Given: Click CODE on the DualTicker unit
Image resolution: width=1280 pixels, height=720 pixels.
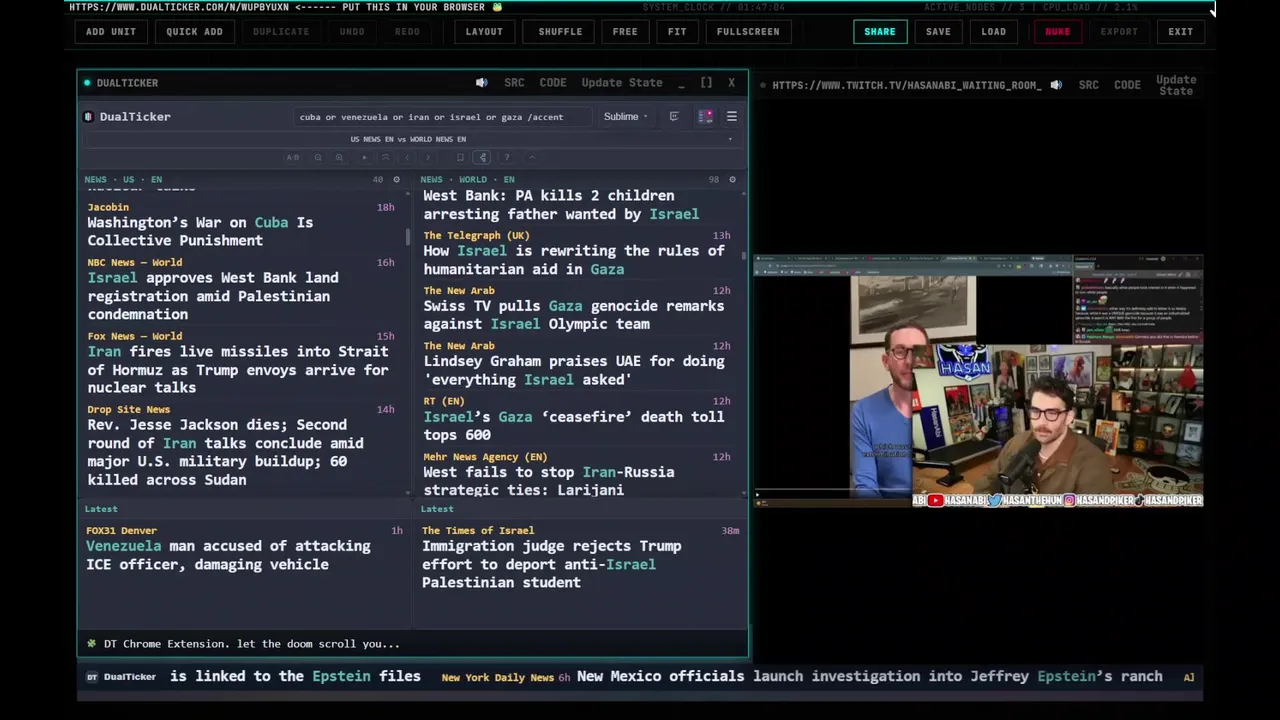Looking at the screenshot, I should (553, 83).
